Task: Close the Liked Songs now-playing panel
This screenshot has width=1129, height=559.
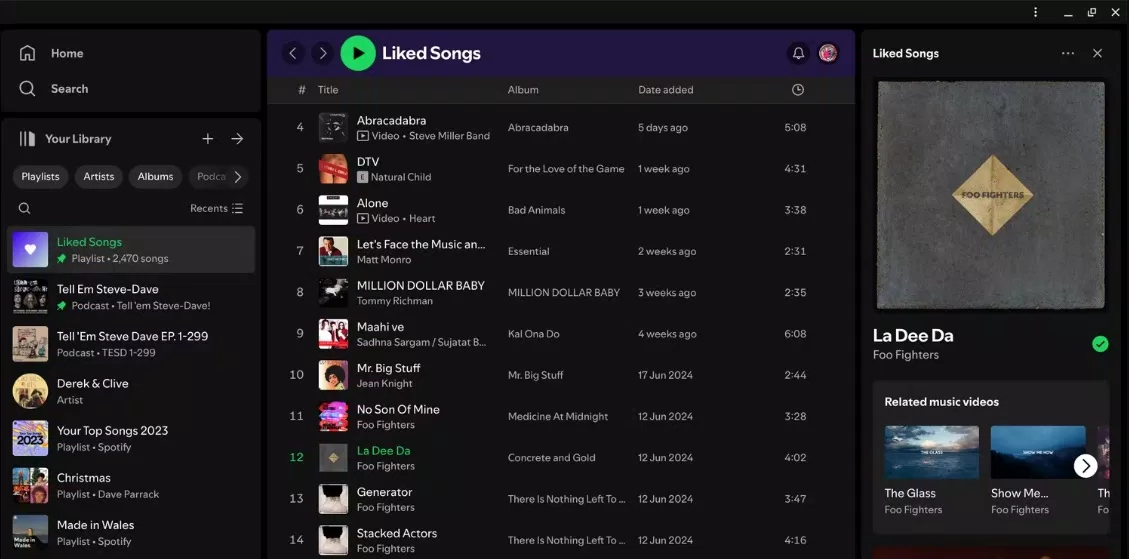Action: coord(1097,53)
